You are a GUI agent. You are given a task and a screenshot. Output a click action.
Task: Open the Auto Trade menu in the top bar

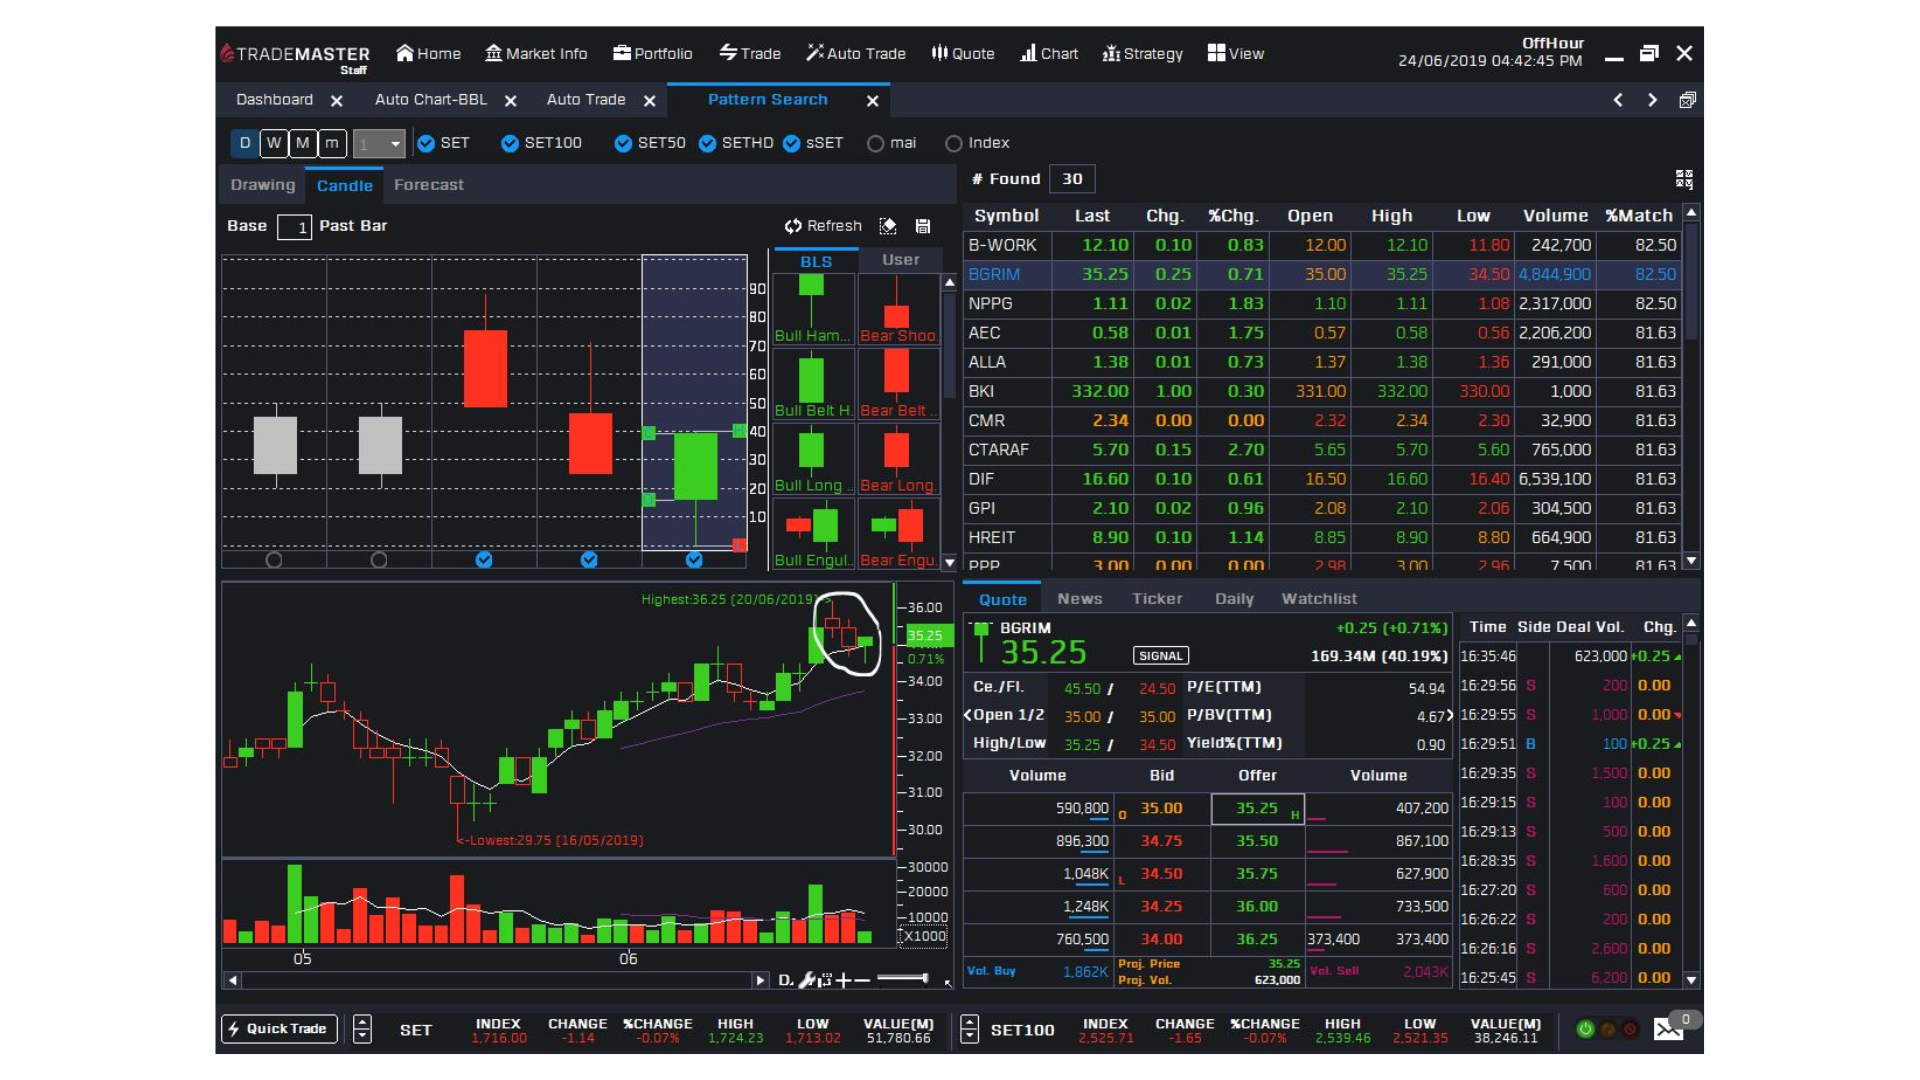click(856, 53)
